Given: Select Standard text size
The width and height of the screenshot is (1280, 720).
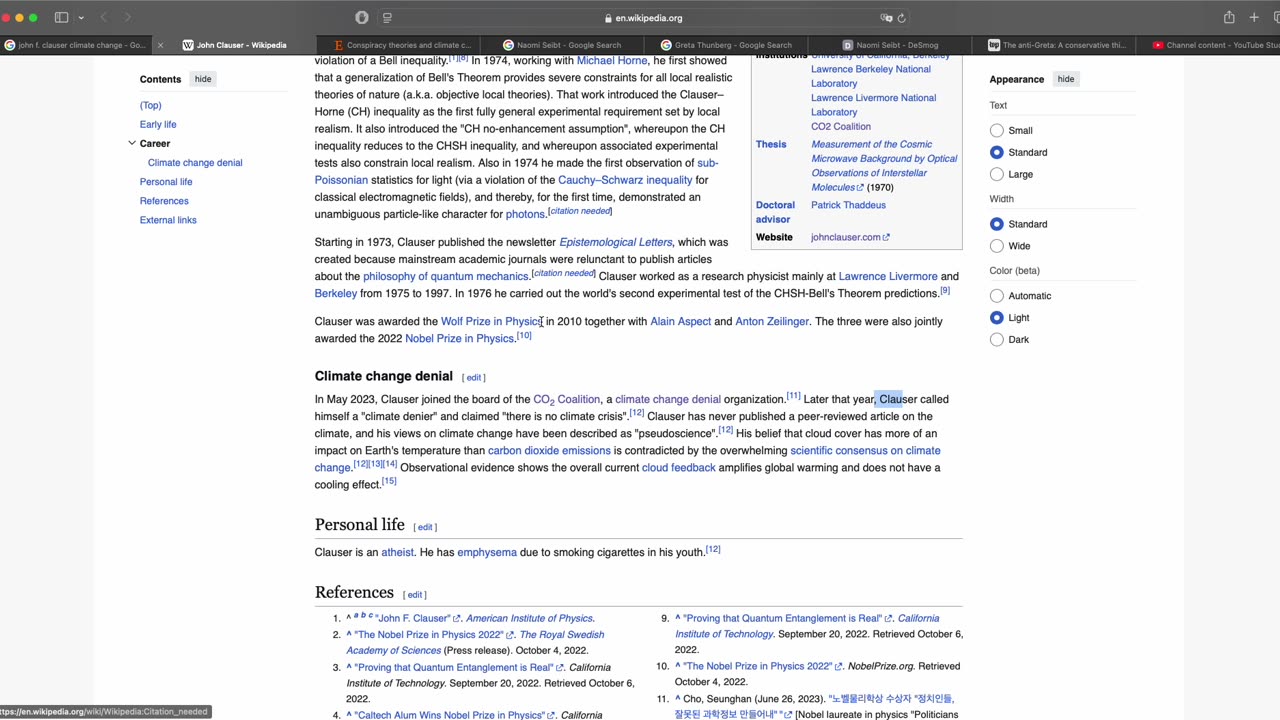Looking at the screenshot, I should 996,152.
